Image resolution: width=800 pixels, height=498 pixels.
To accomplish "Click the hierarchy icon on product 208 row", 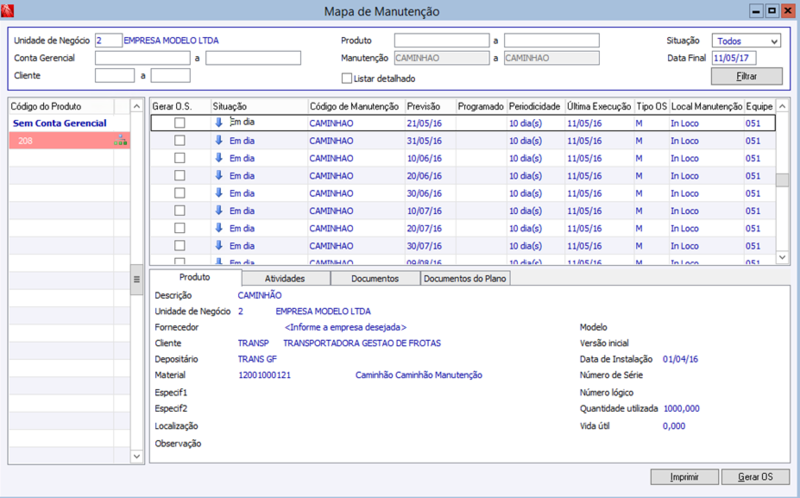I will 121,141.
